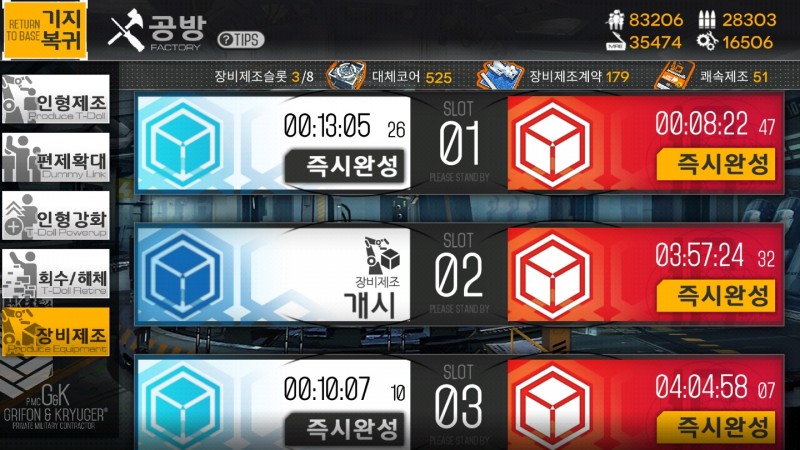Switch to T-Doll Powerup tab

(x=56, y=216)
